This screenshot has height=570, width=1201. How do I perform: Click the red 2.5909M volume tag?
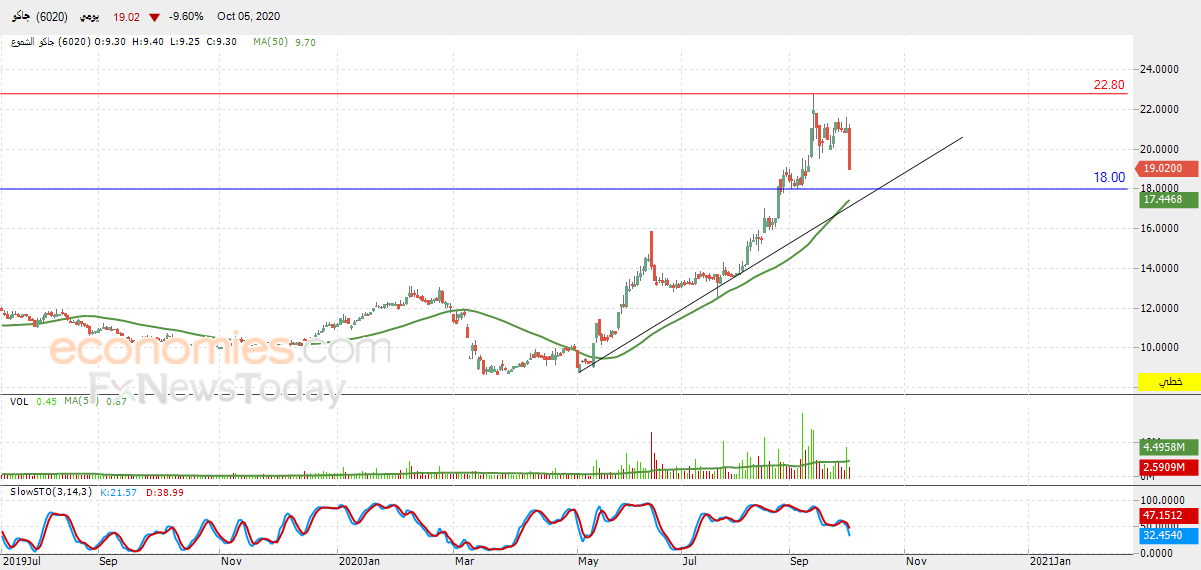point(1165,467)
